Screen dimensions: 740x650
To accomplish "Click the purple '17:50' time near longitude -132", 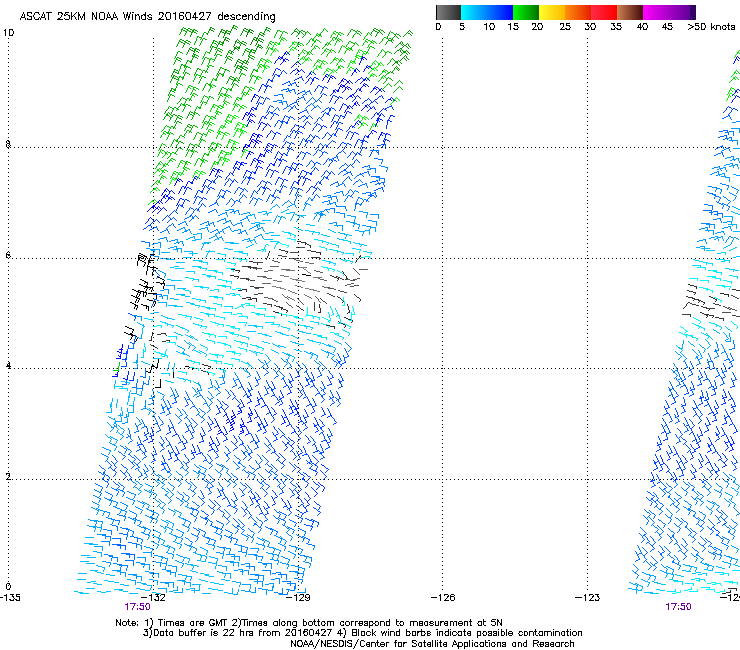I will (137, 607).
